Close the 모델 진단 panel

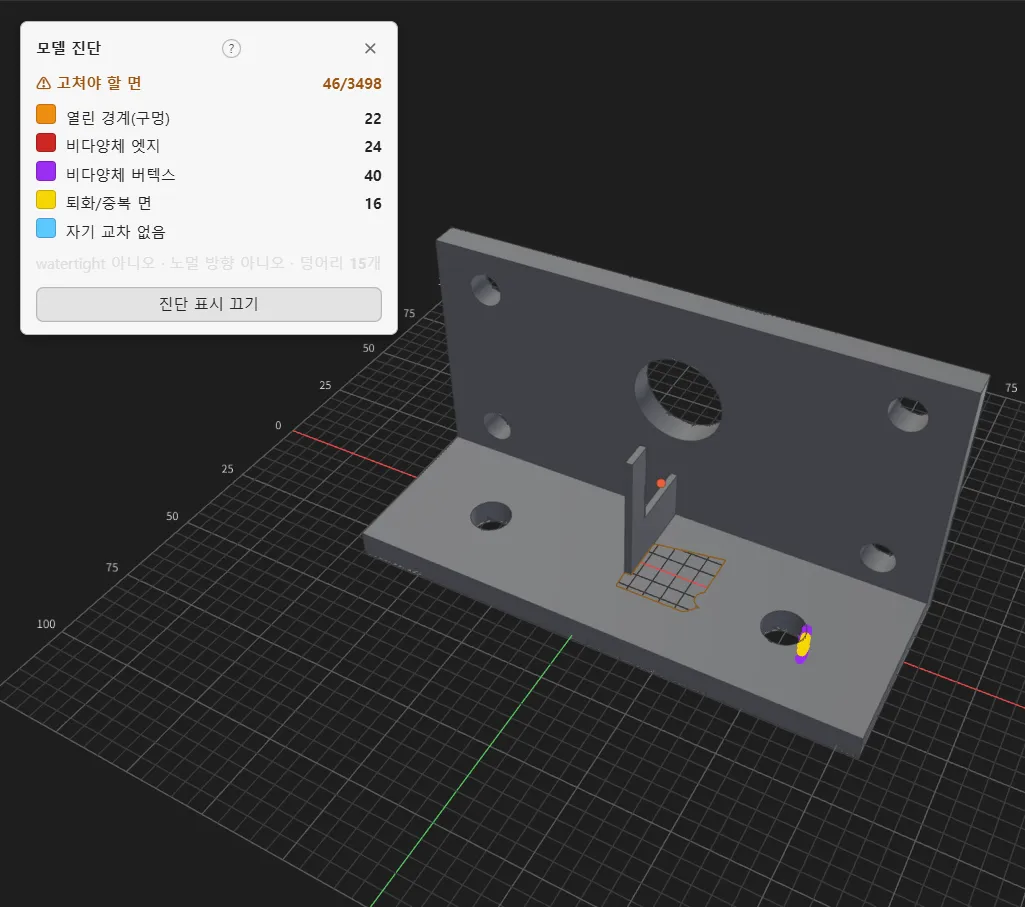(370, 48)
